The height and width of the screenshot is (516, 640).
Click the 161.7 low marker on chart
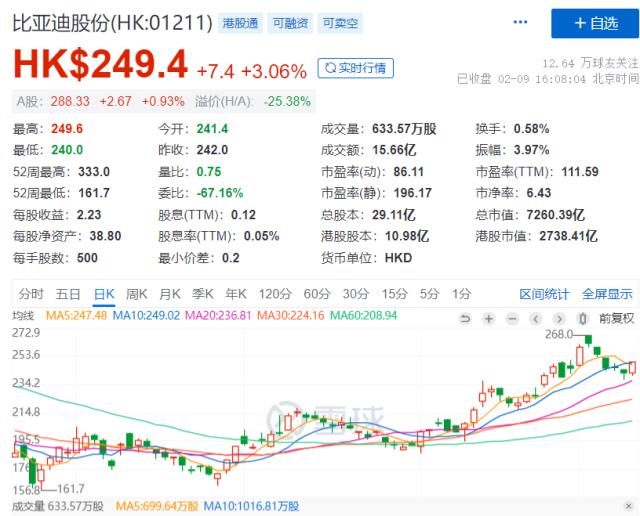click(71, 489)
